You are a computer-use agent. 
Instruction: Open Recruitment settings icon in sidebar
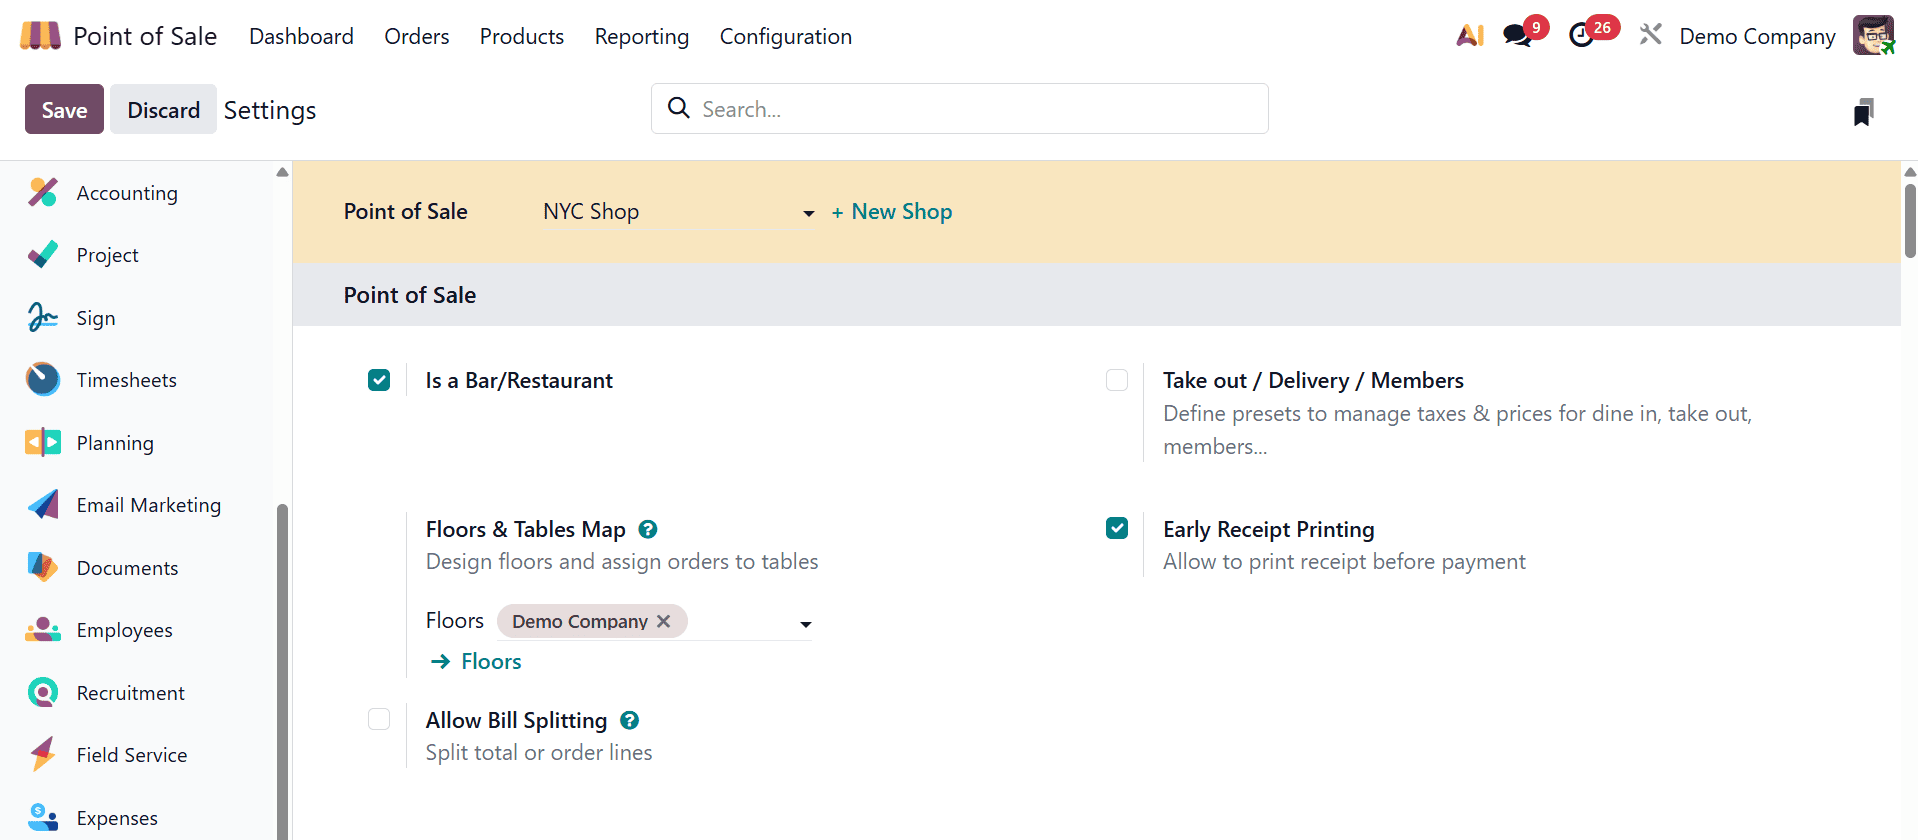click(43, 692)
